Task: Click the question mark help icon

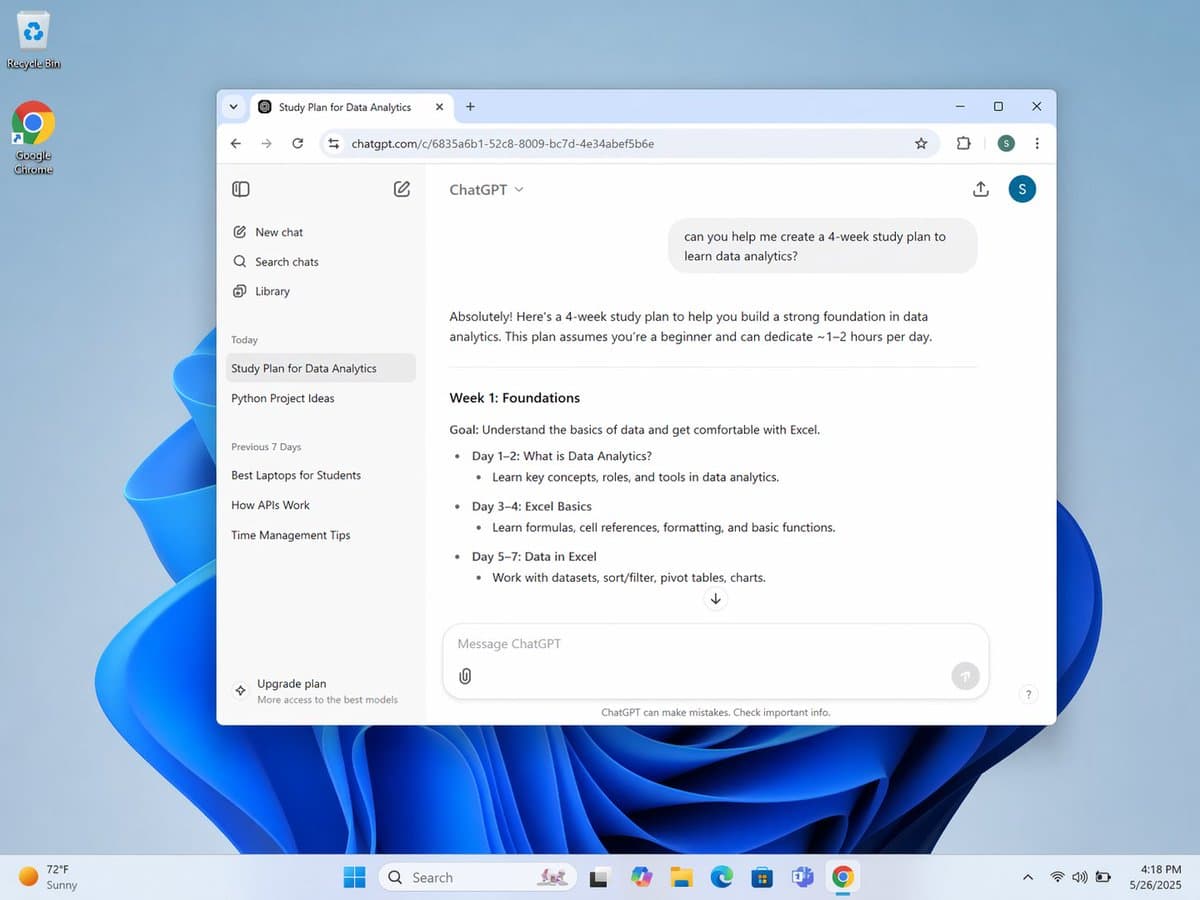Action: click(1028, 694)
